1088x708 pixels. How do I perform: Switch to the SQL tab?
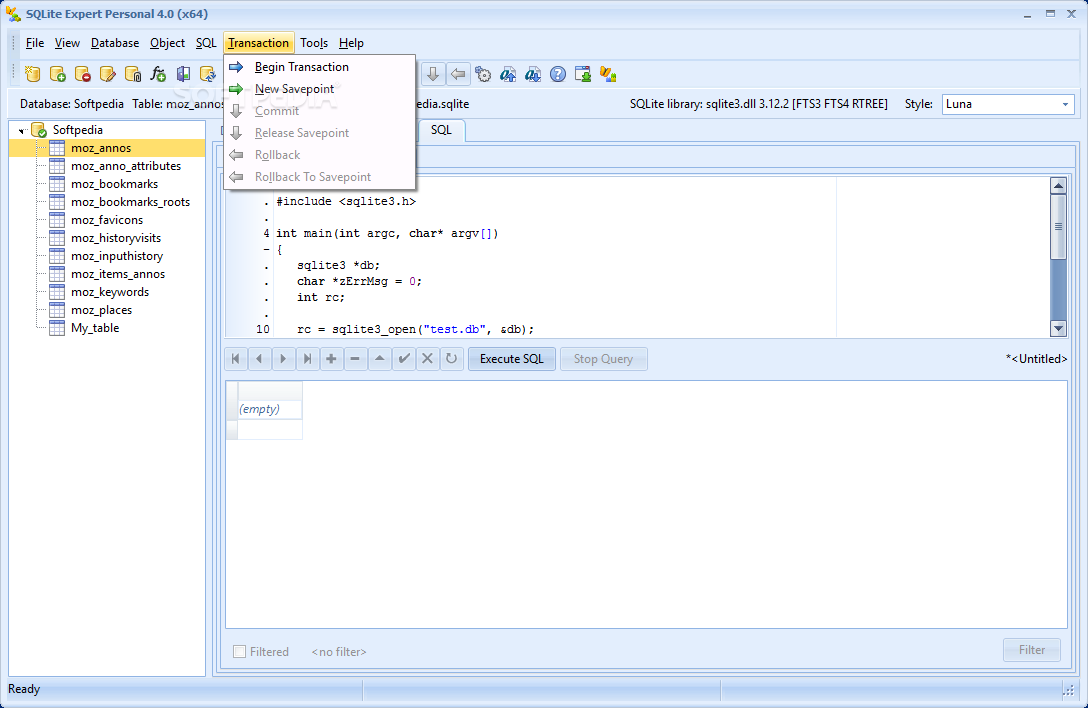(x=441, y=130)
